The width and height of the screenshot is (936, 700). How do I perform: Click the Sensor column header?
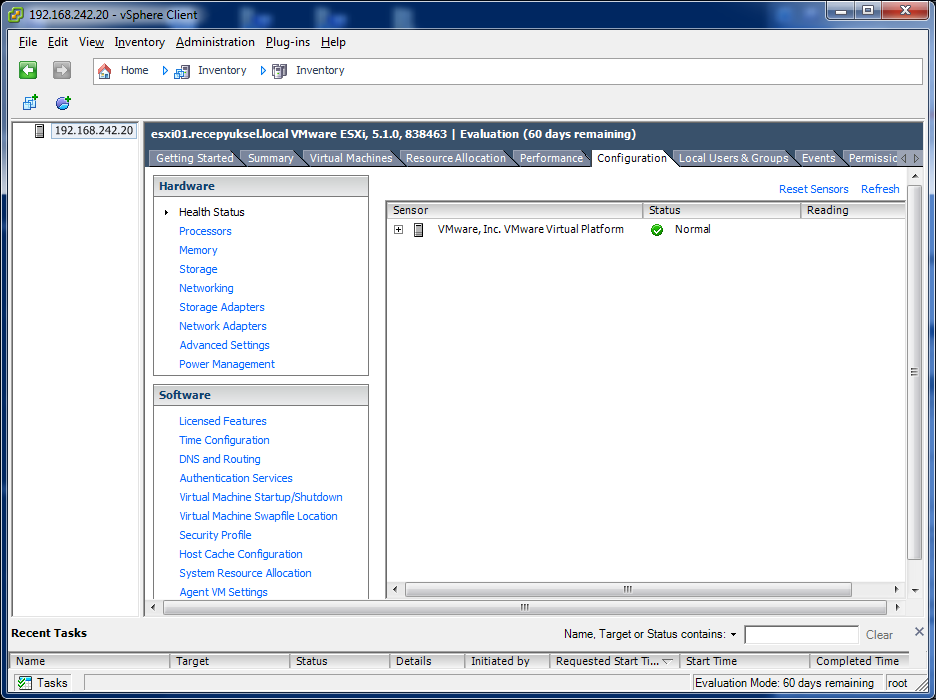pos(515,211)
